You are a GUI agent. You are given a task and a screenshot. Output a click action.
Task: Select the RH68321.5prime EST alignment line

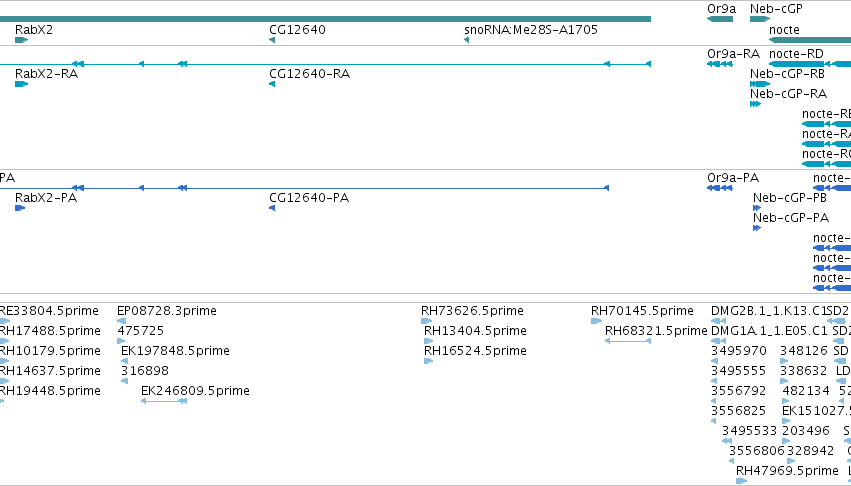628,341
